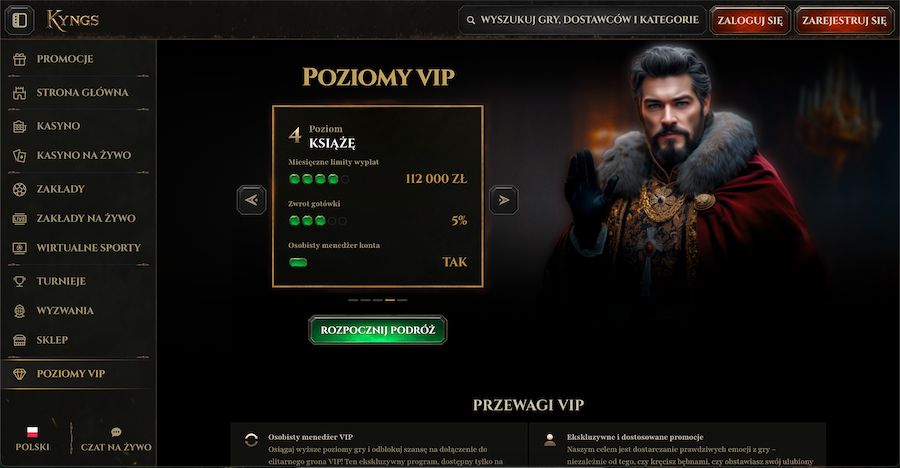
Task: Select the Zakłady na żywo menu item
Action: tap(78, 218)
